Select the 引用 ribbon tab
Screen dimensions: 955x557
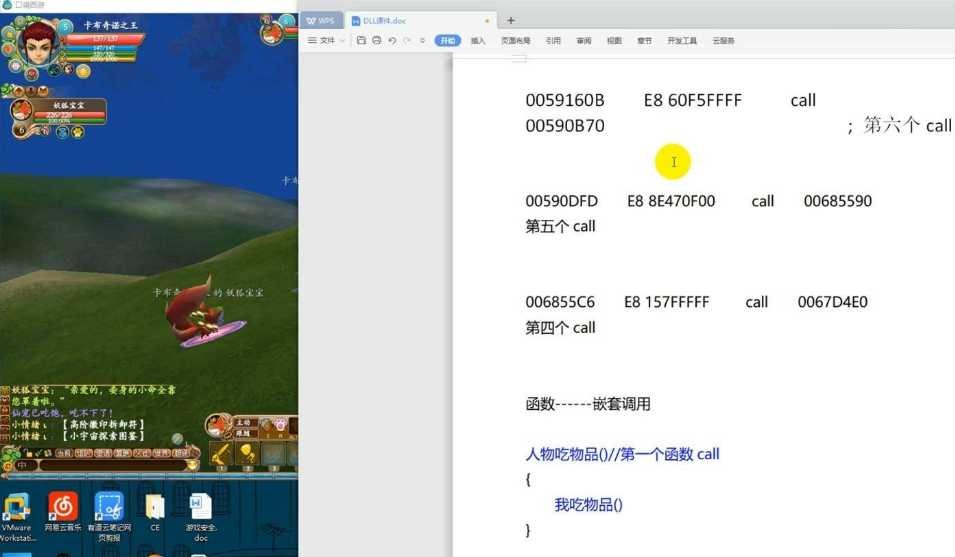[x=552, y=40]
